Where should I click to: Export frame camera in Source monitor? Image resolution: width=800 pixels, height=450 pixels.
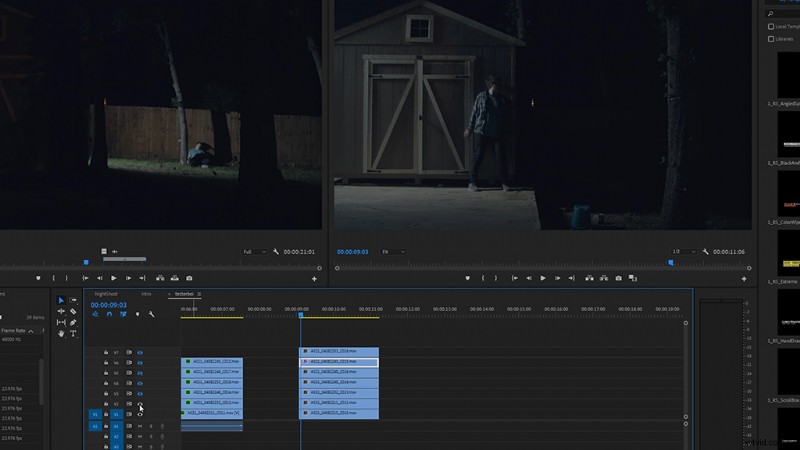(x=189, y=279)
